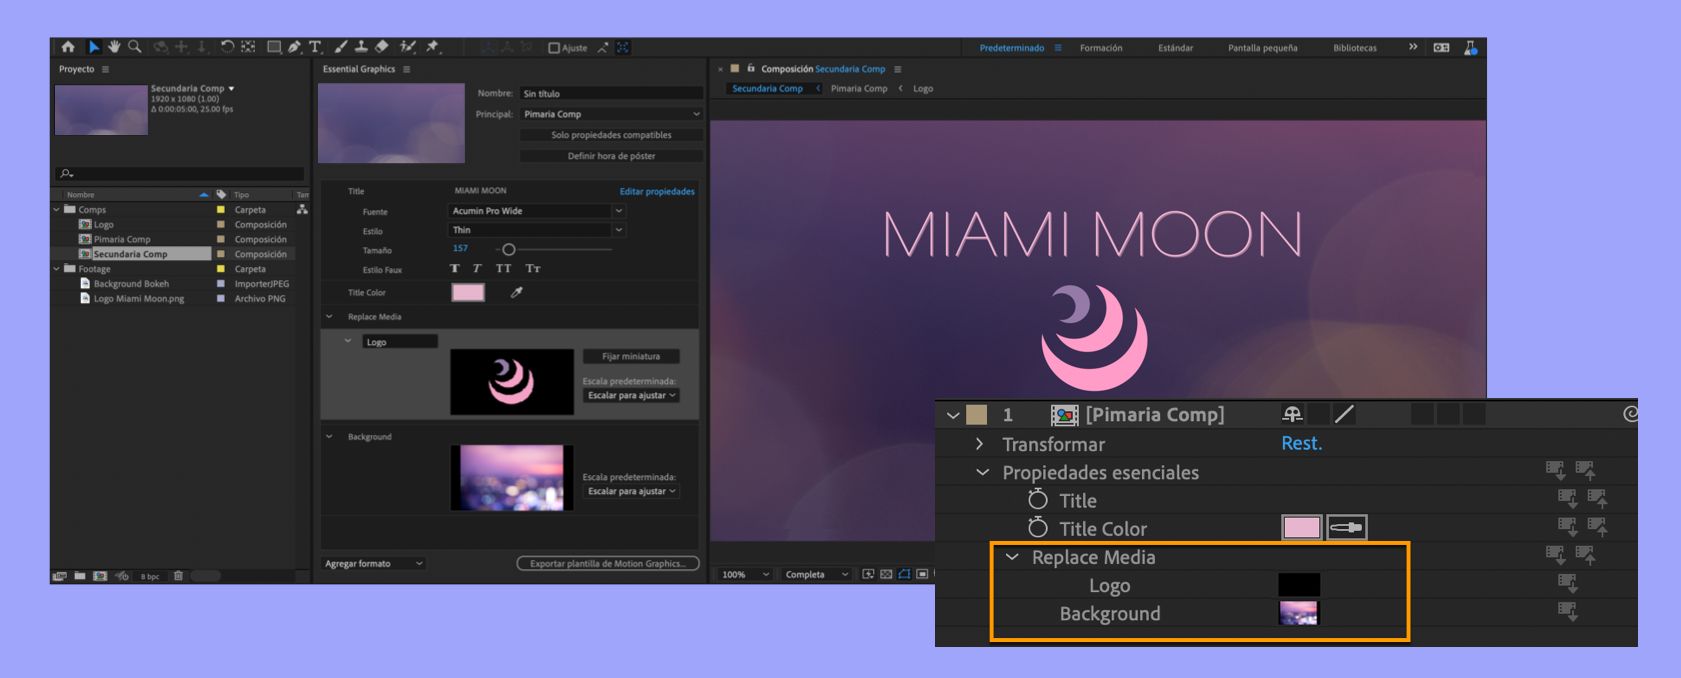The width and height of the screenshot is (1681, 678).
Task: Click Definir hora de póster button
Action: pos(612,156)
